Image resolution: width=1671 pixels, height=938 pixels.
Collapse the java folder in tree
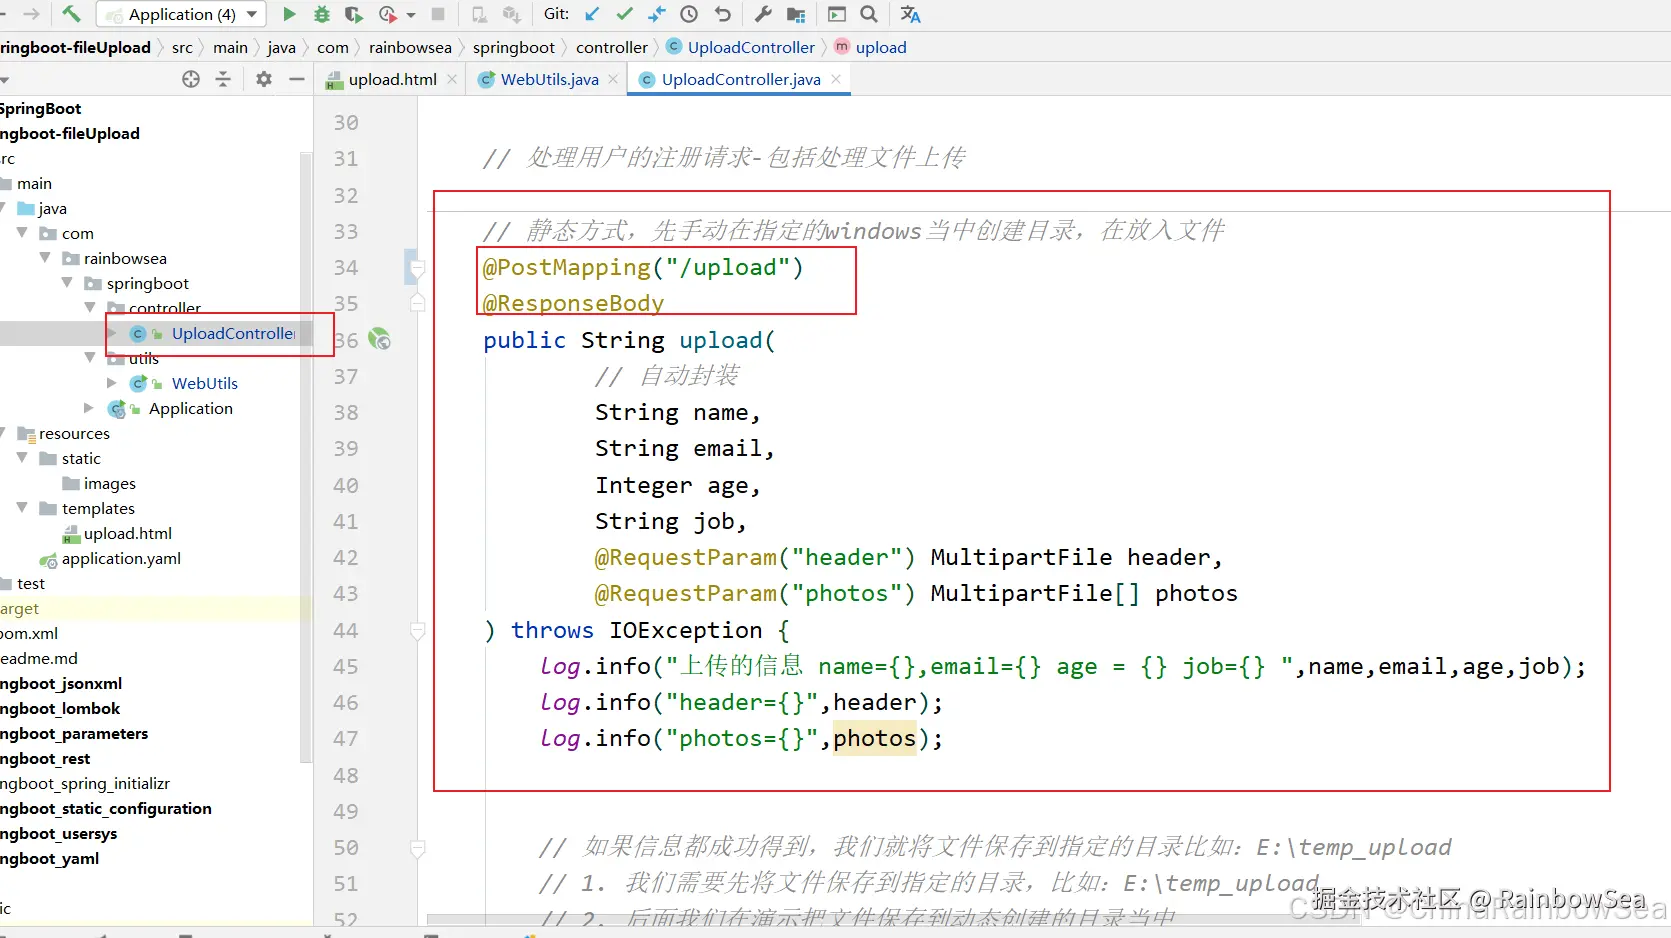pos(2,208)
